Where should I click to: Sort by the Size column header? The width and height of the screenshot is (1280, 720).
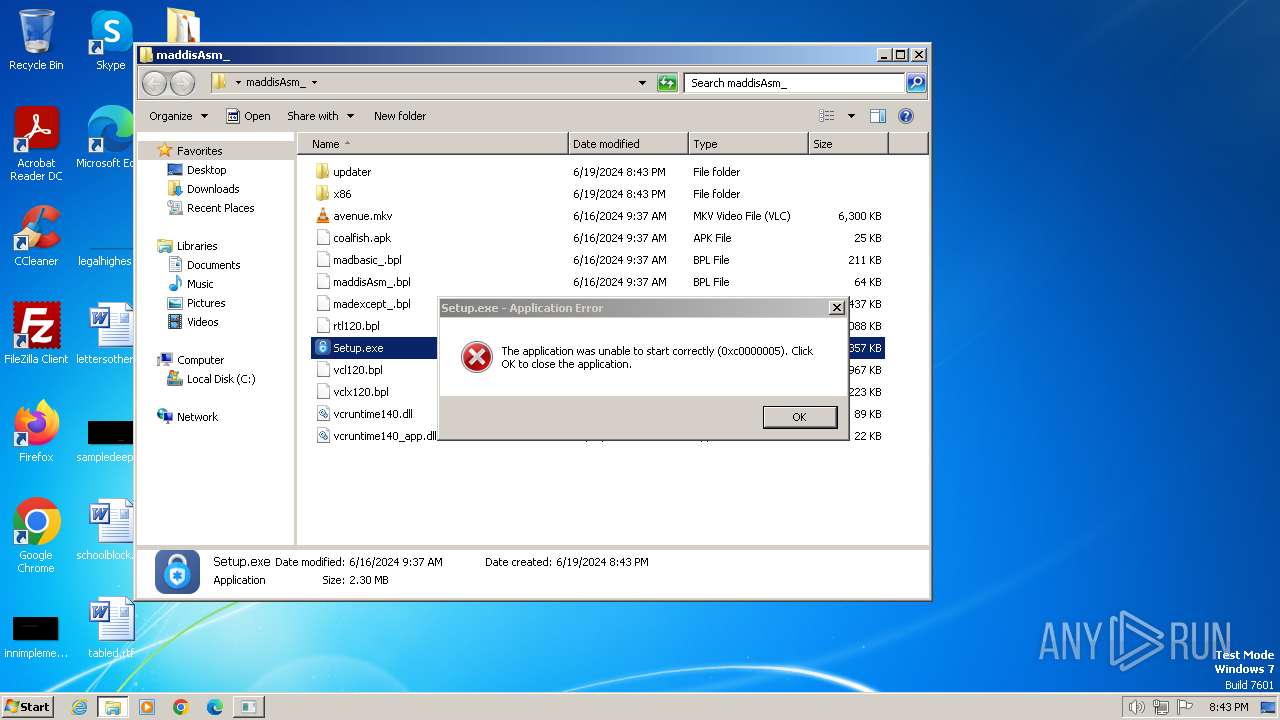(x=848, y=144)
